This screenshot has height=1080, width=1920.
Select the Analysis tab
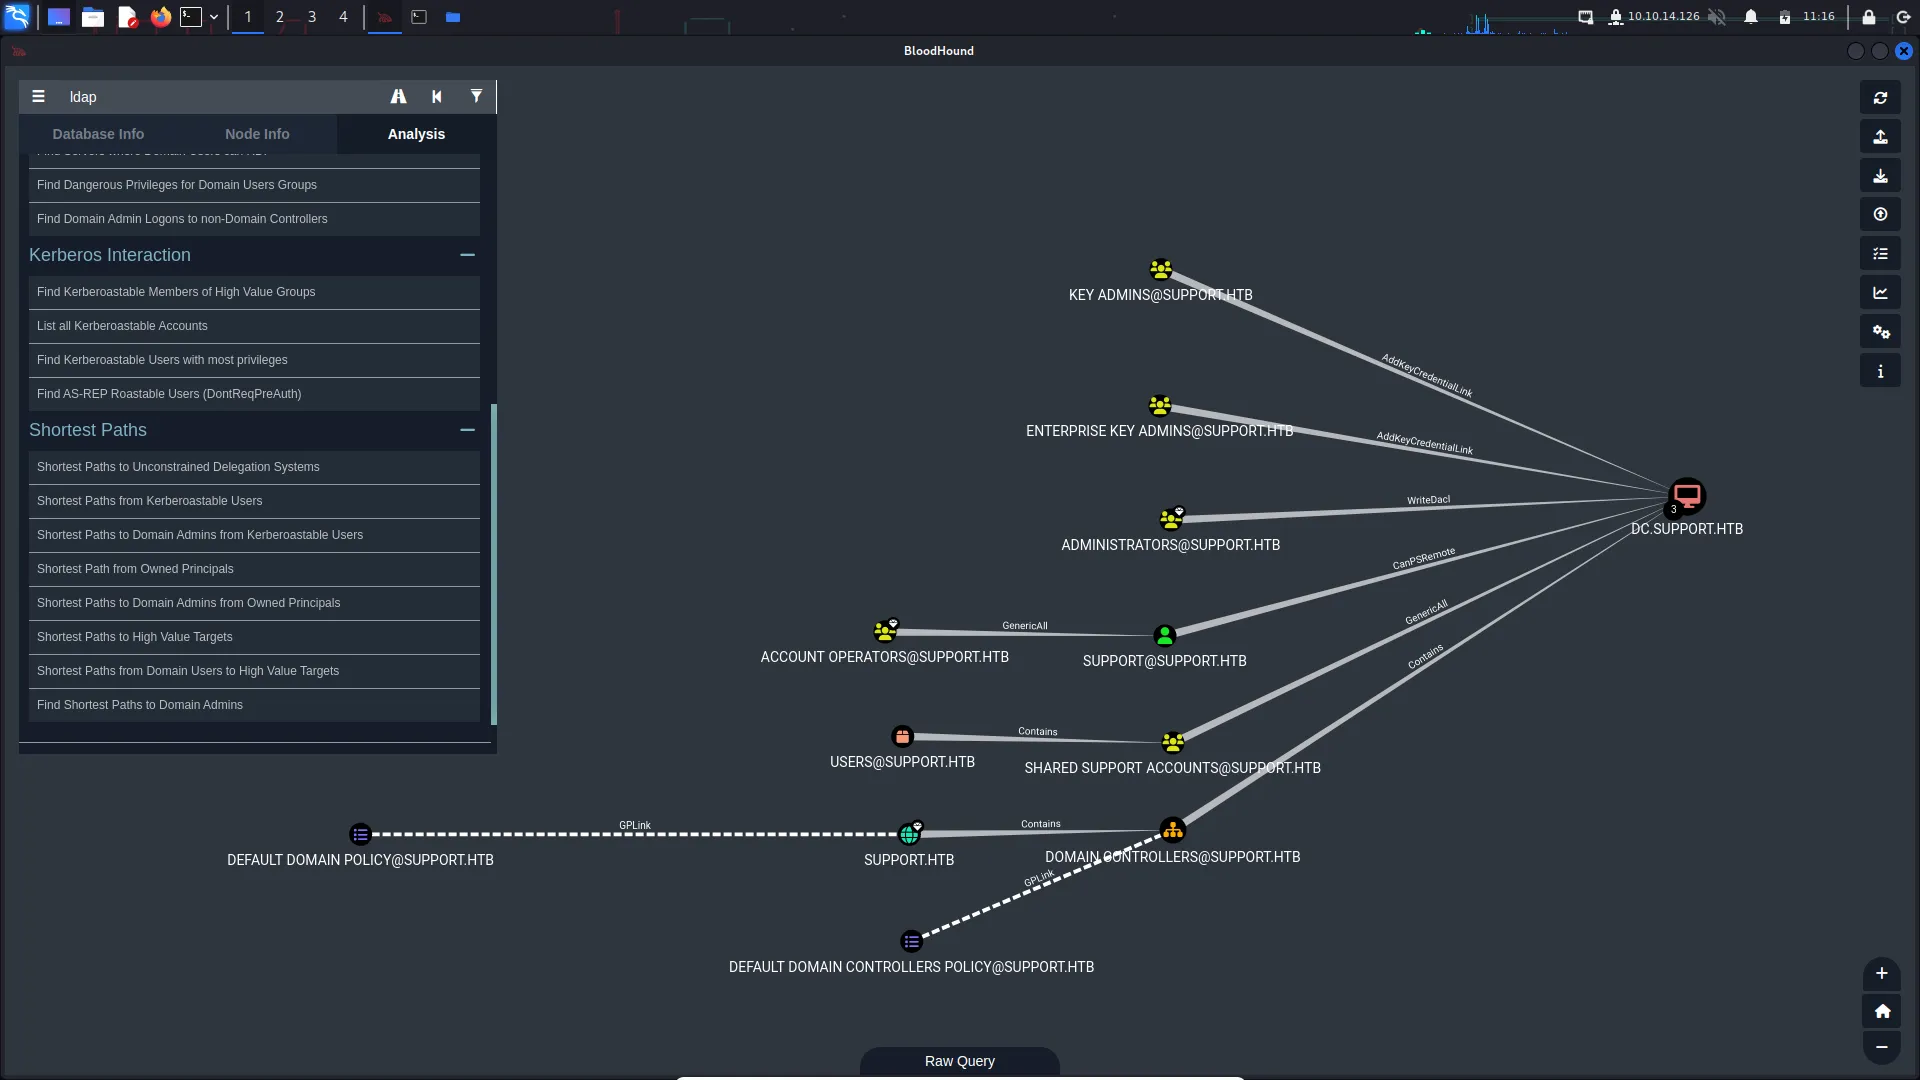[416, 134]
